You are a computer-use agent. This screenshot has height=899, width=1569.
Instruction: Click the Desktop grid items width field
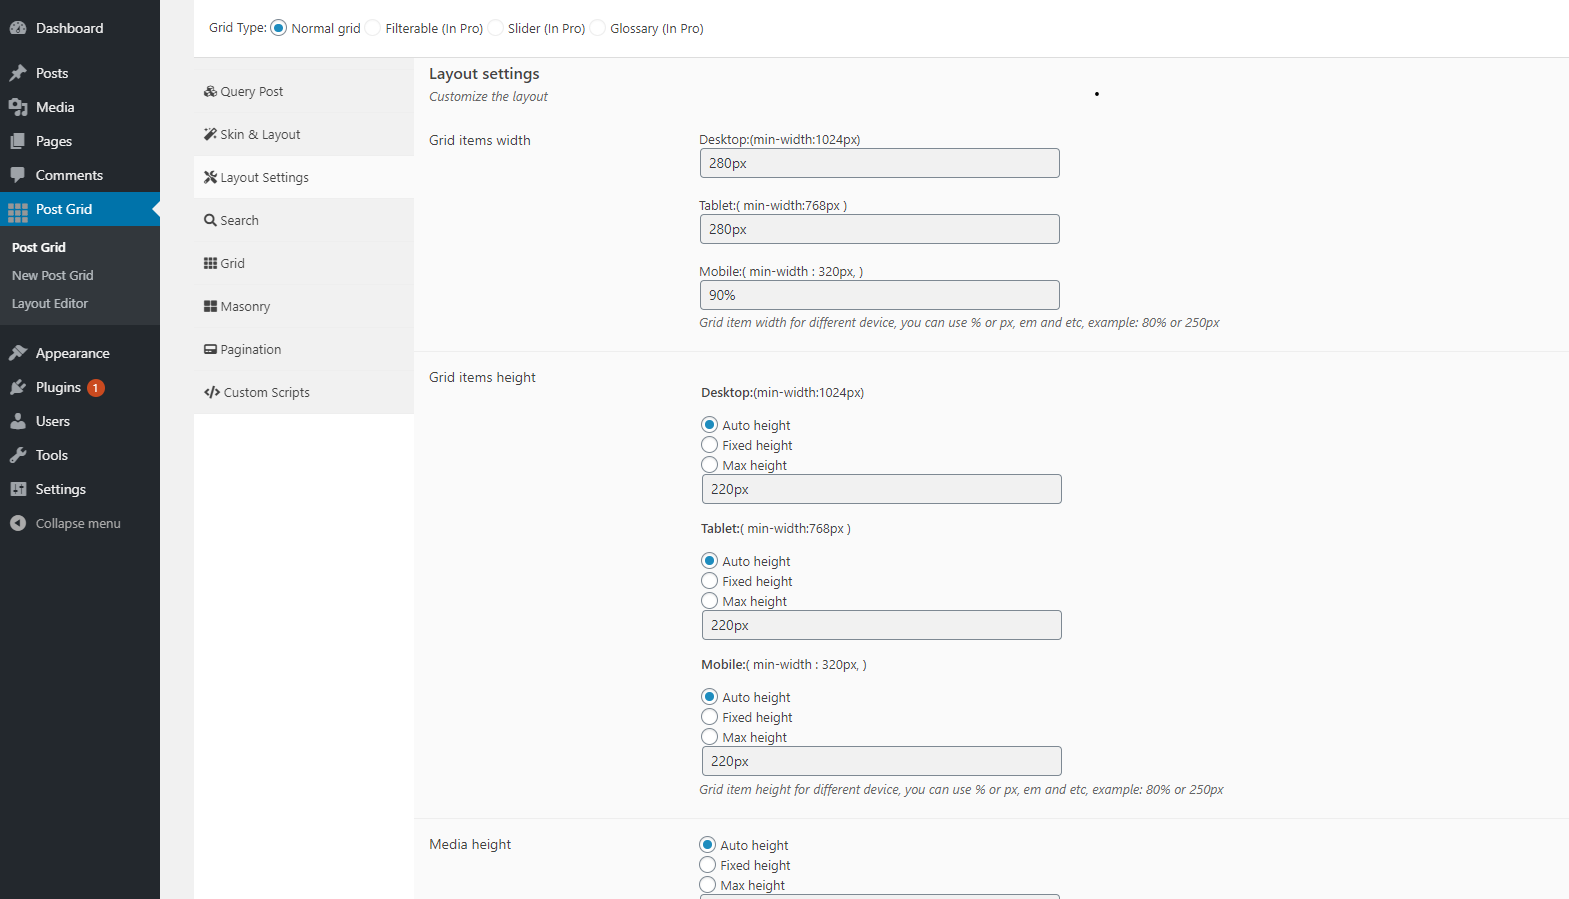879,163
